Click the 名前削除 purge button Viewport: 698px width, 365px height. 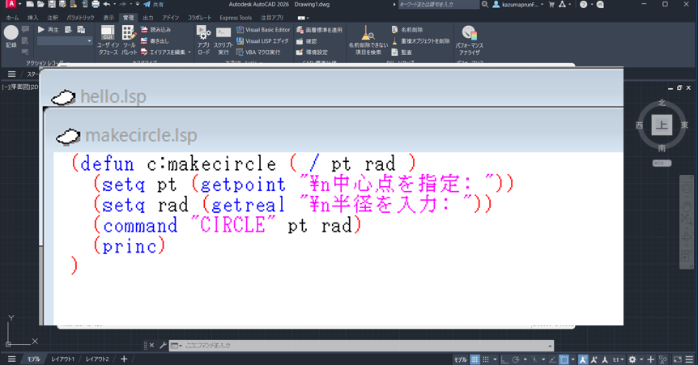(407, 29)
